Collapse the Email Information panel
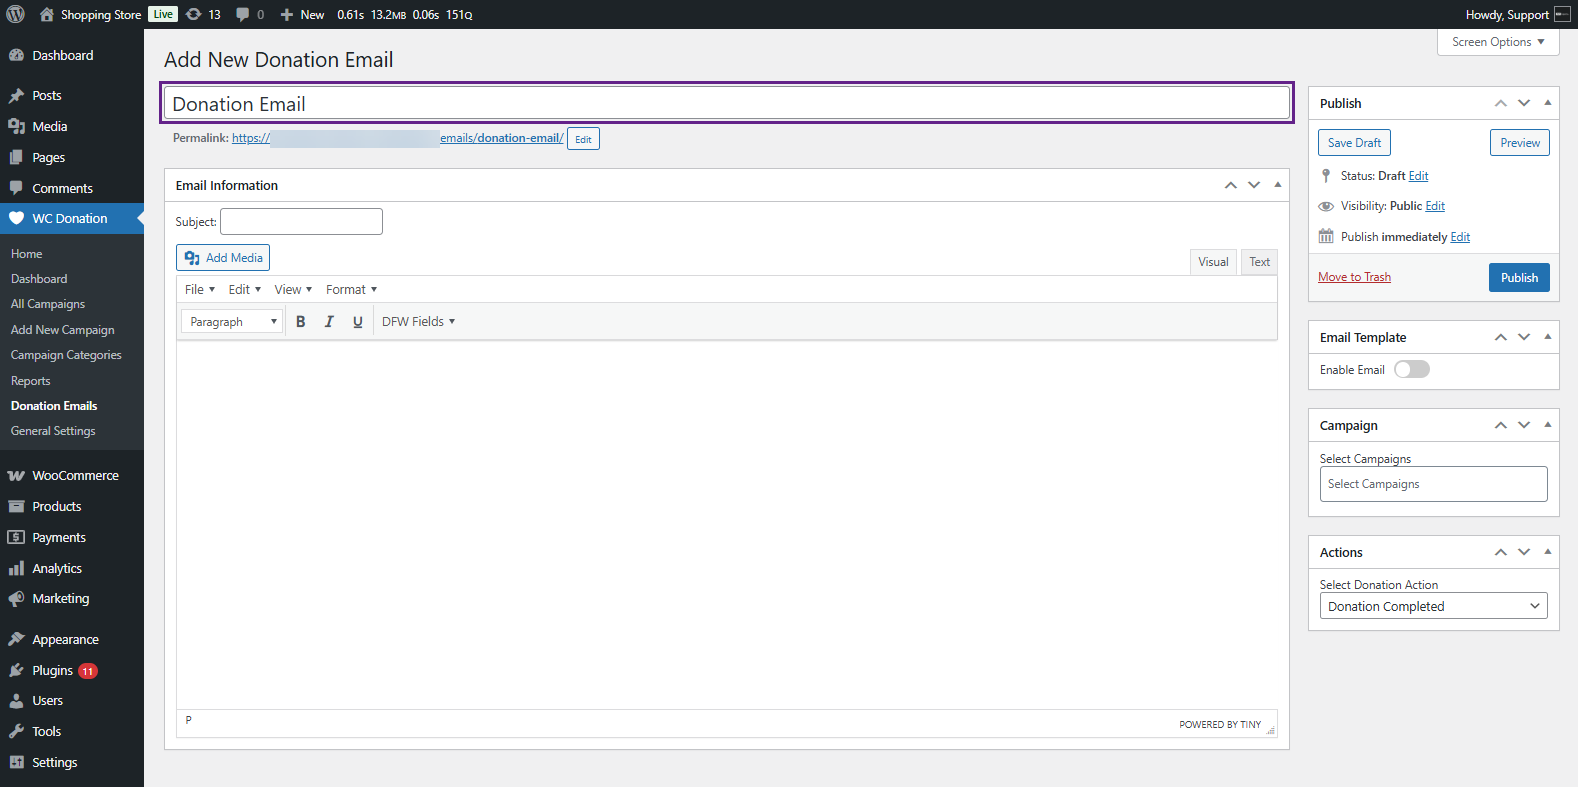Image resolution: width=1578 pixels, height=787 pixels. [x=1277, y=185]
